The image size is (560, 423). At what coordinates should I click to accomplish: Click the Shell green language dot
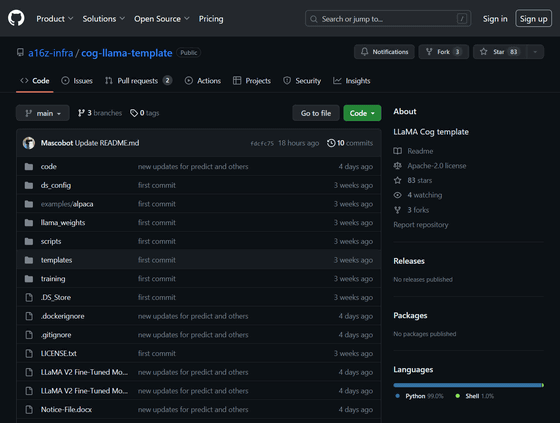click(x=458, y=396)
